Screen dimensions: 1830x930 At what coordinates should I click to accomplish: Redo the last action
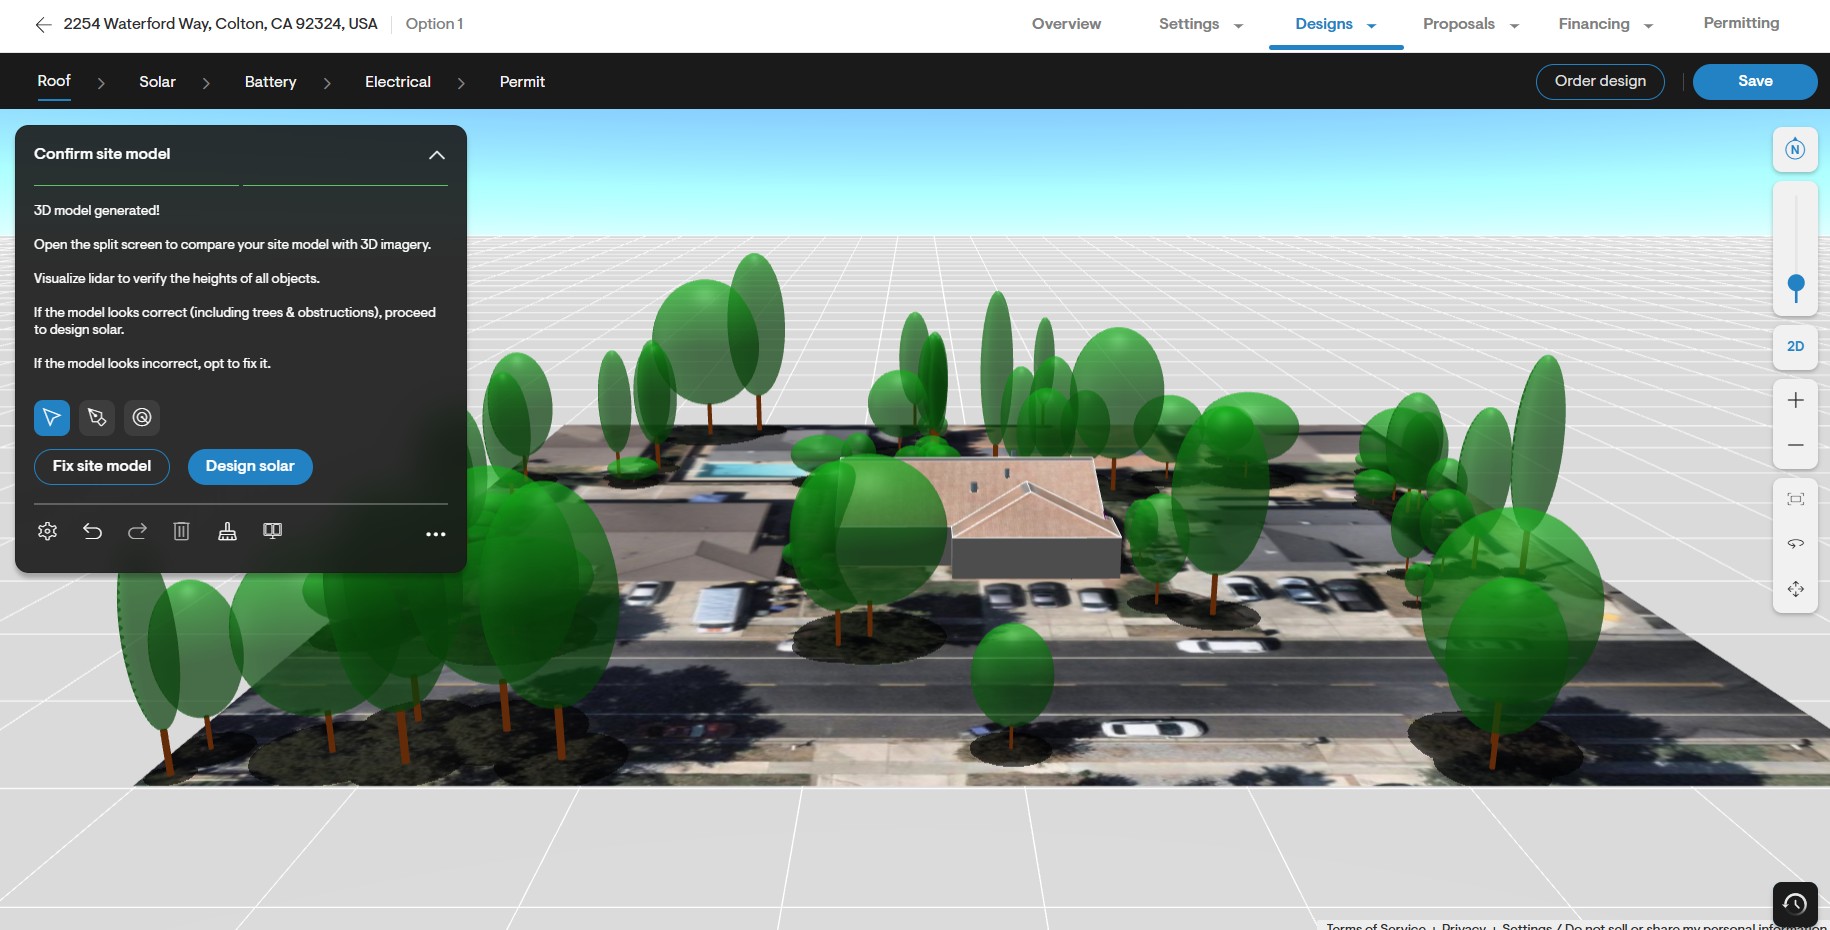(x=137, y=531)
